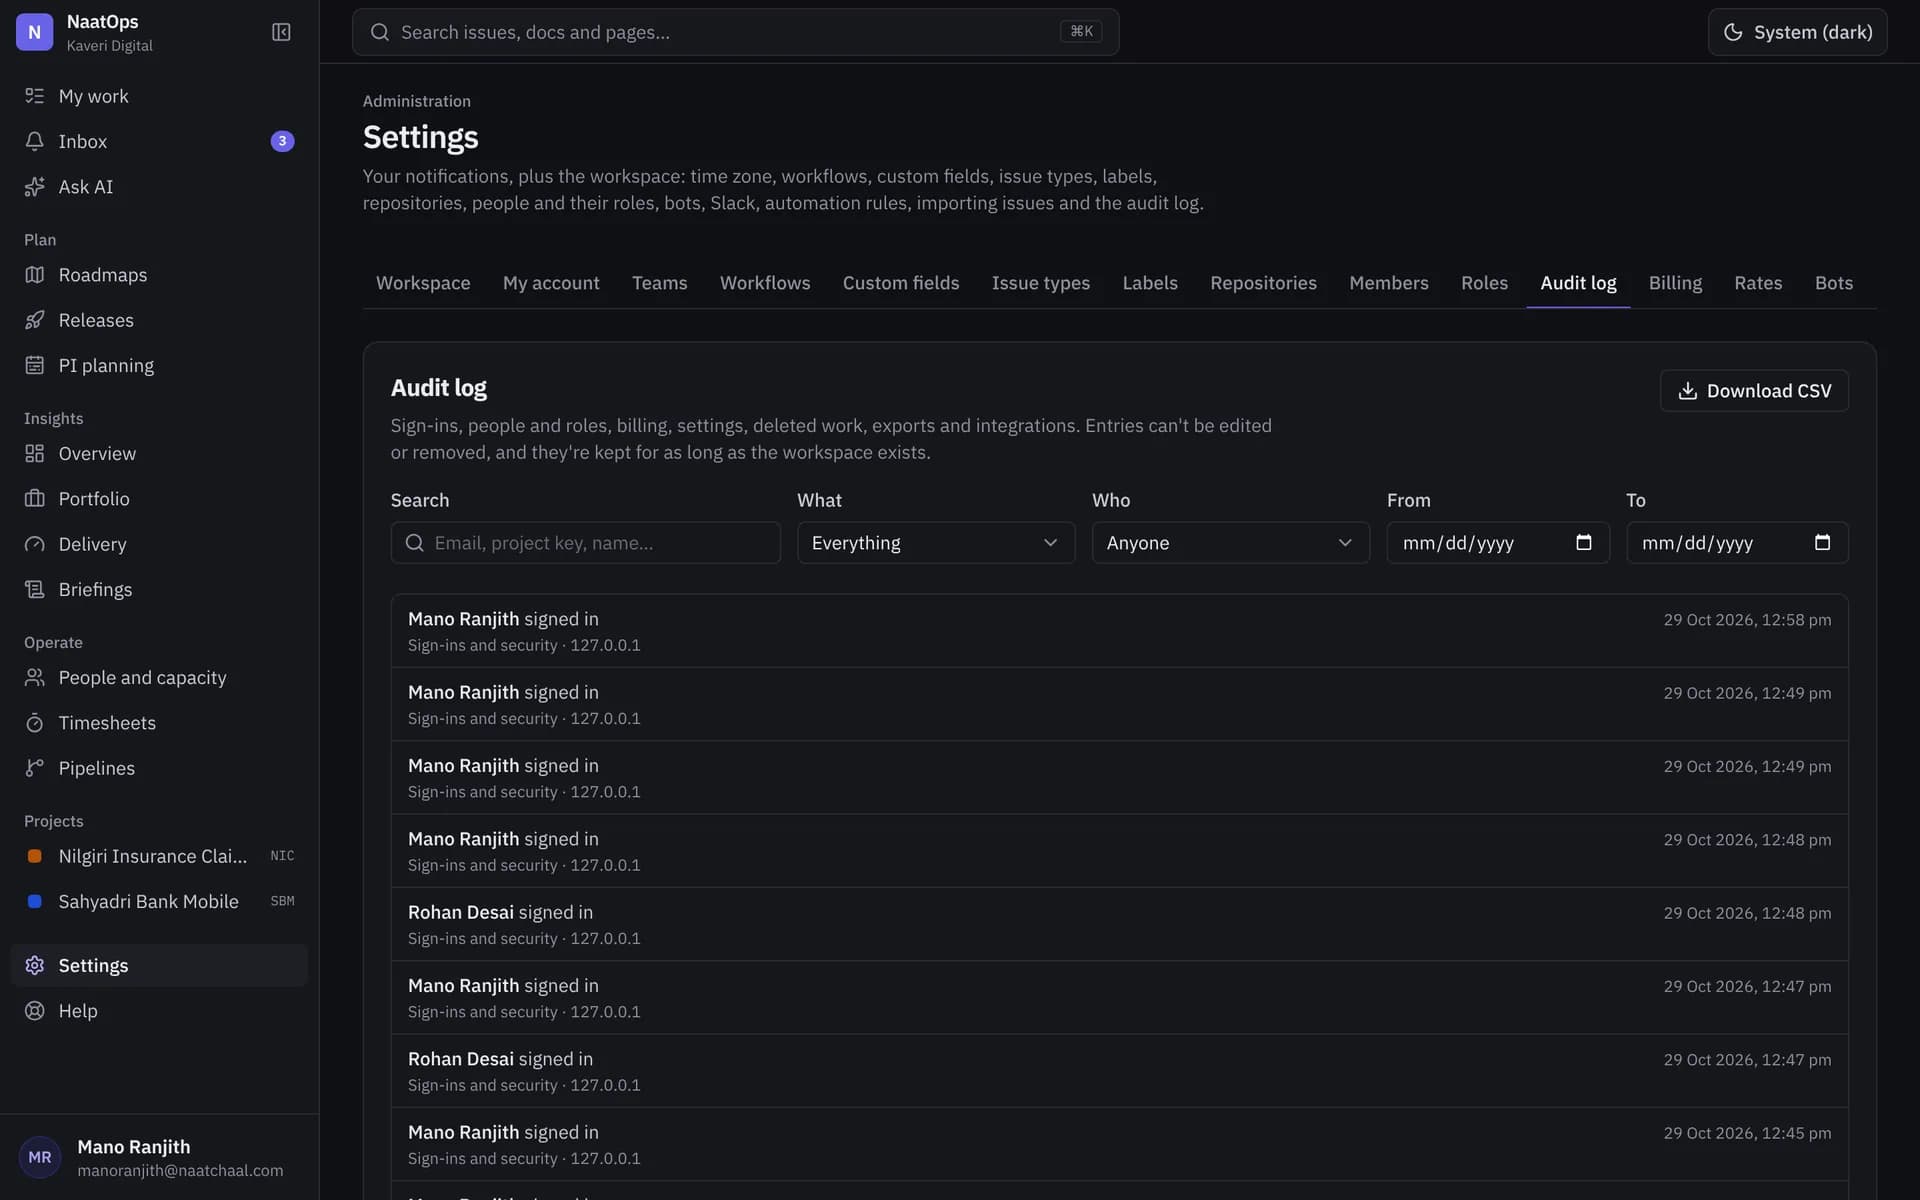Screen dimensions: 1920x1200
Task: Open Portfolio briefcase icon
Action: (35, 498)
